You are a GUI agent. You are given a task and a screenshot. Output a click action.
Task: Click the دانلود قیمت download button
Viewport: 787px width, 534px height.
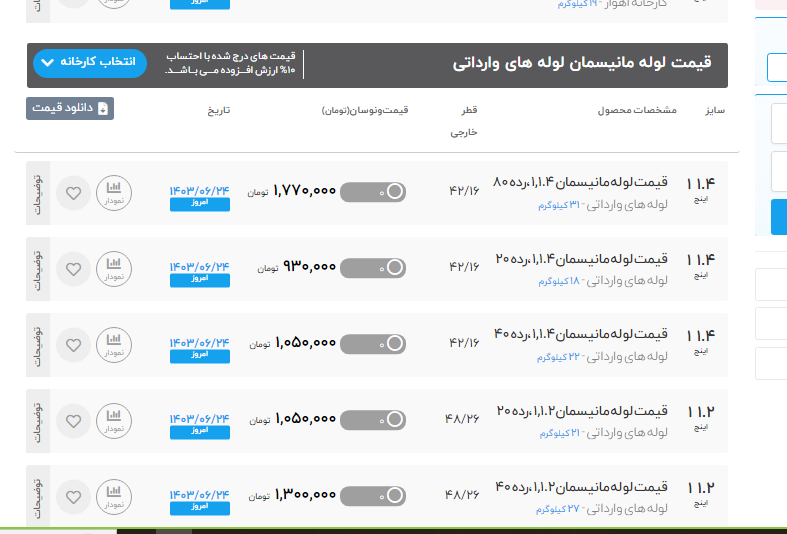[70, 108]
